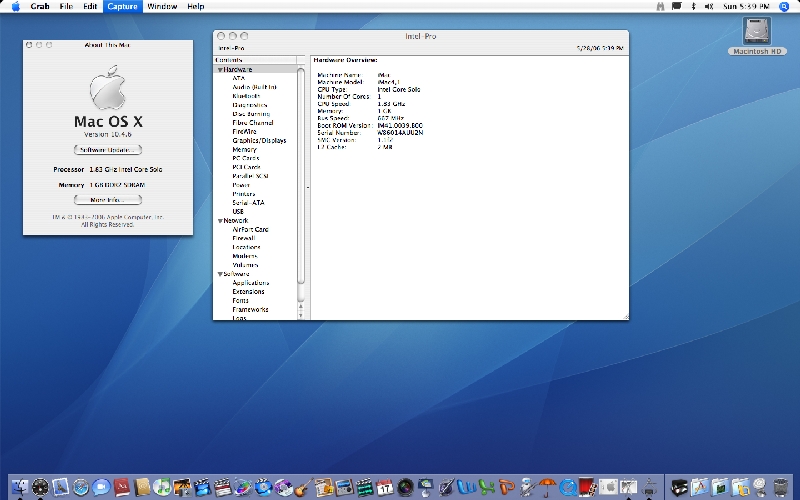Open Finder from the Dock
Viewport: 800px width, 500px height.
click(x=20, y=487)
